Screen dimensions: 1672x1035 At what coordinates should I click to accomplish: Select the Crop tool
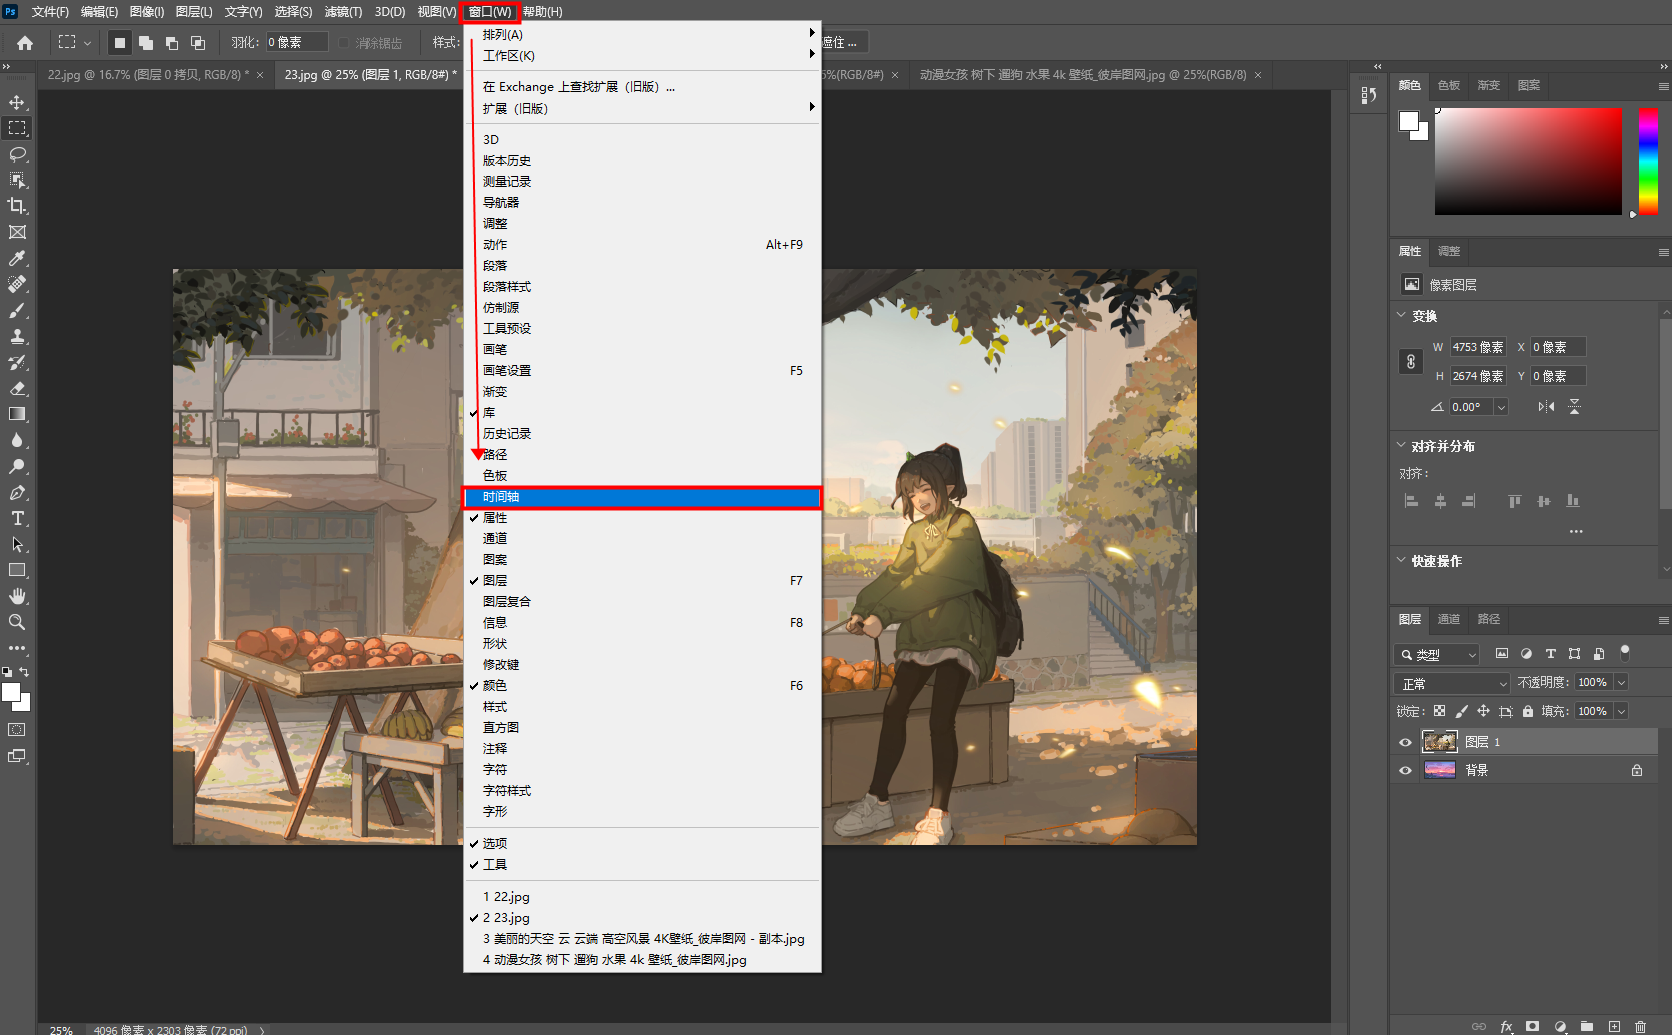pos(17,206)
